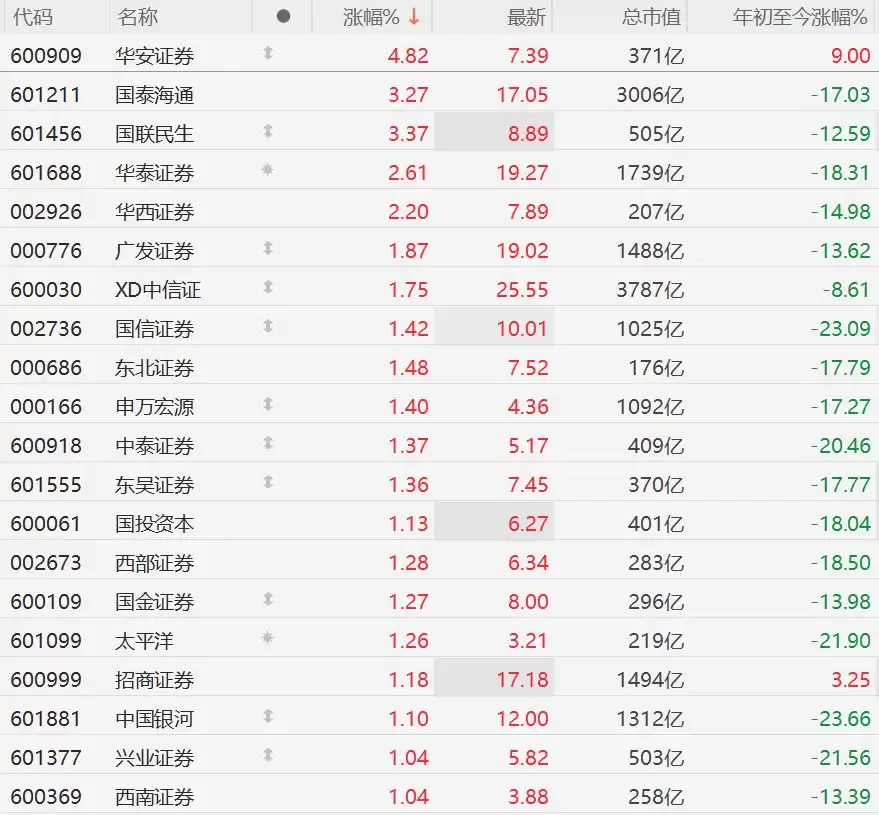Click stock code 601211

[x=46, y=95]
